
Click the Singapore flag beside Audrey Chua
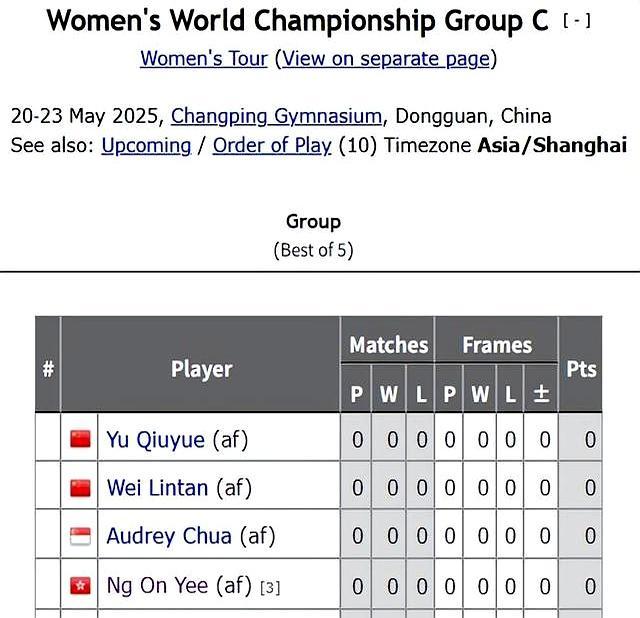80,536
